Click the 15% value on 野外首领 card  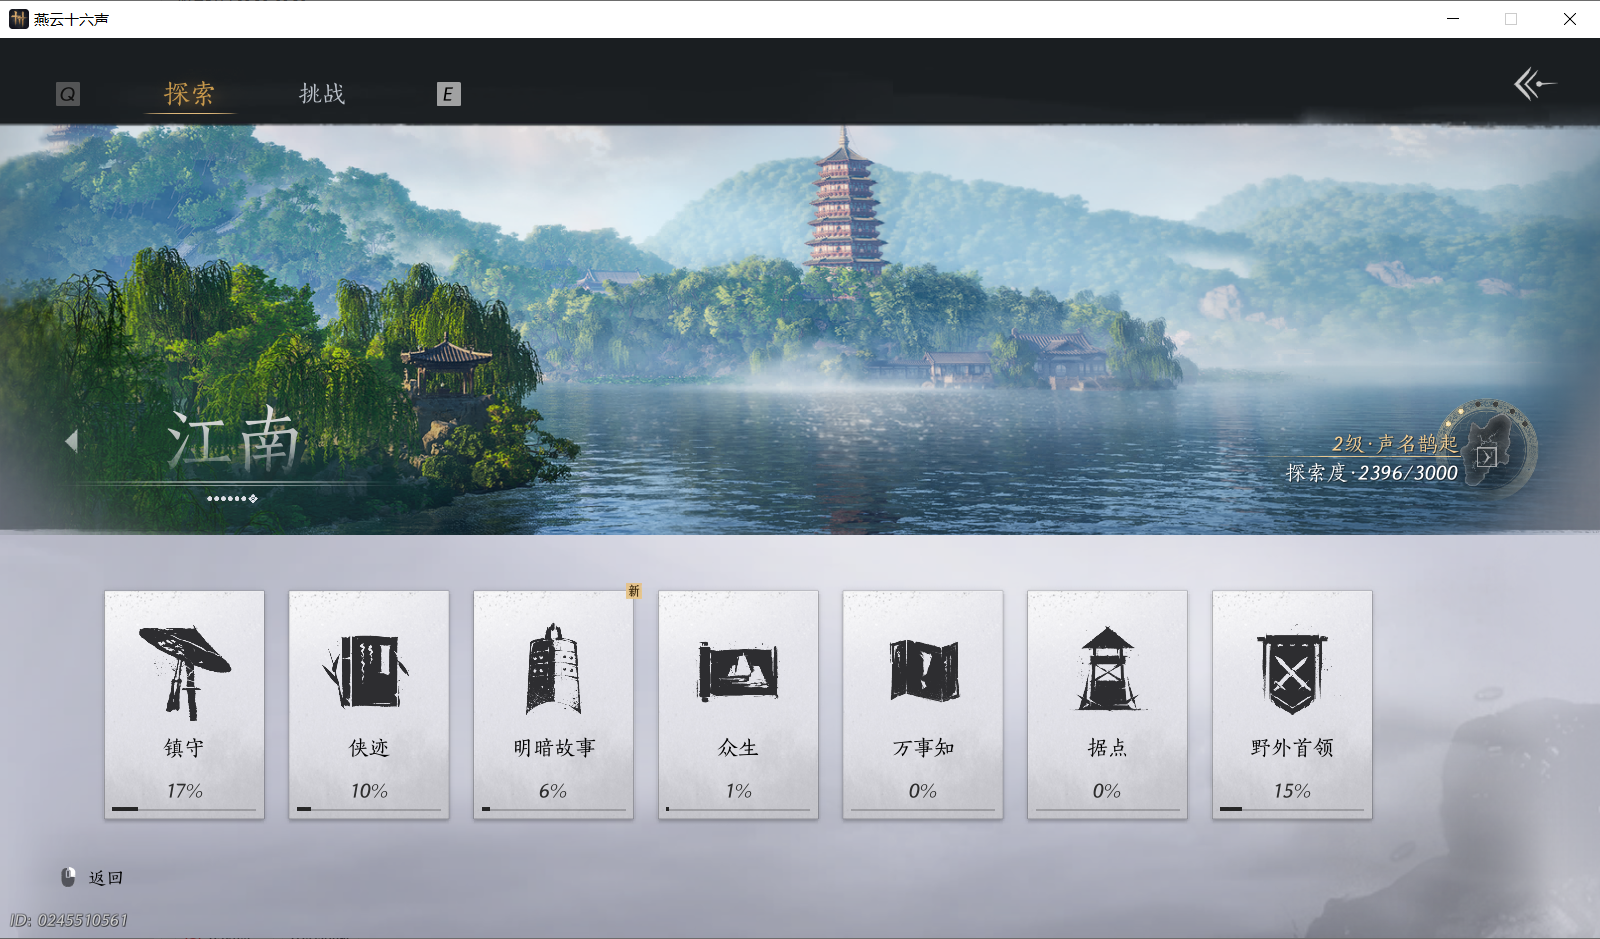pyautogui.click(x=1292, y=790)
